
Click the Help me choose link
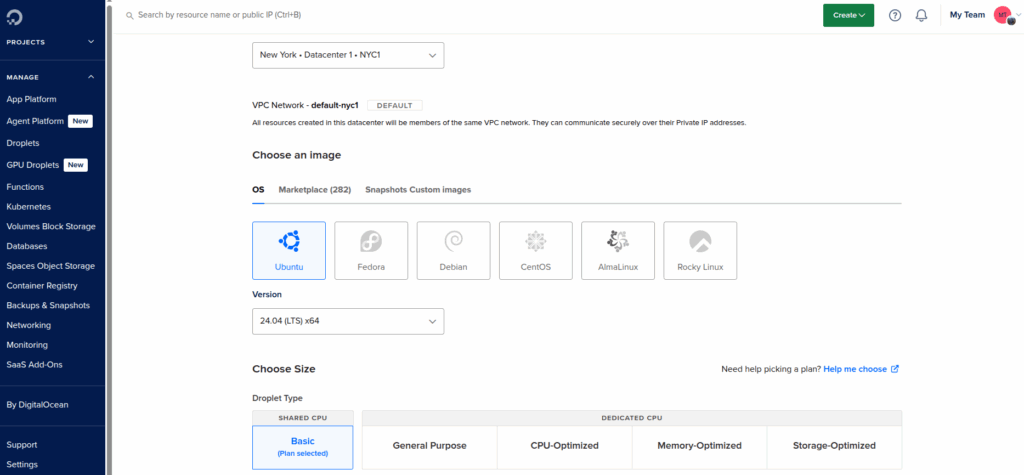[855, 369]
